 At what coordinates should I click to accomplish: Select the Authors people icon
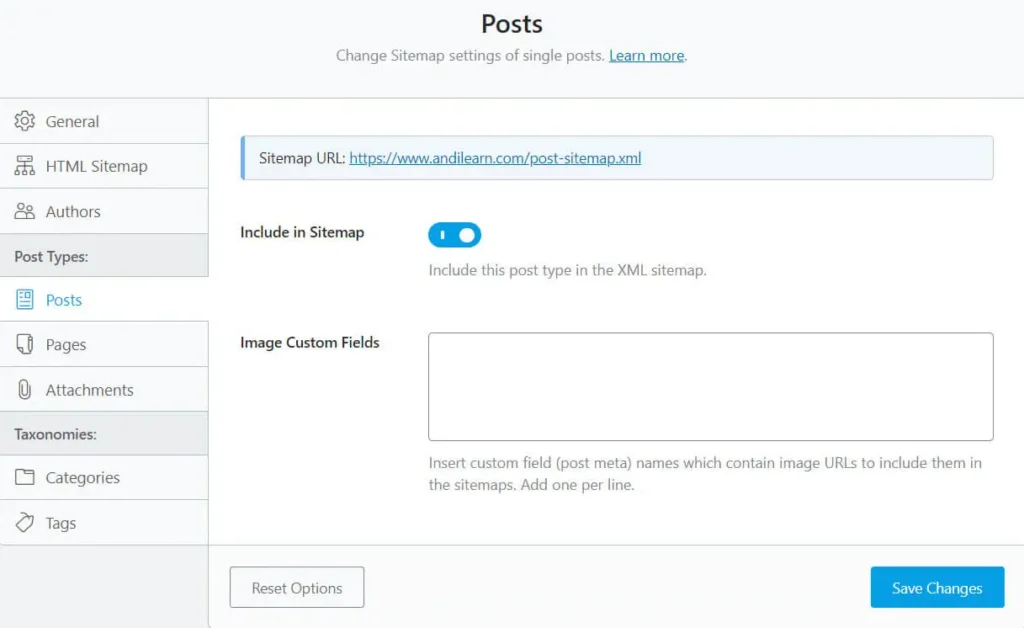(x=27, y=211)
